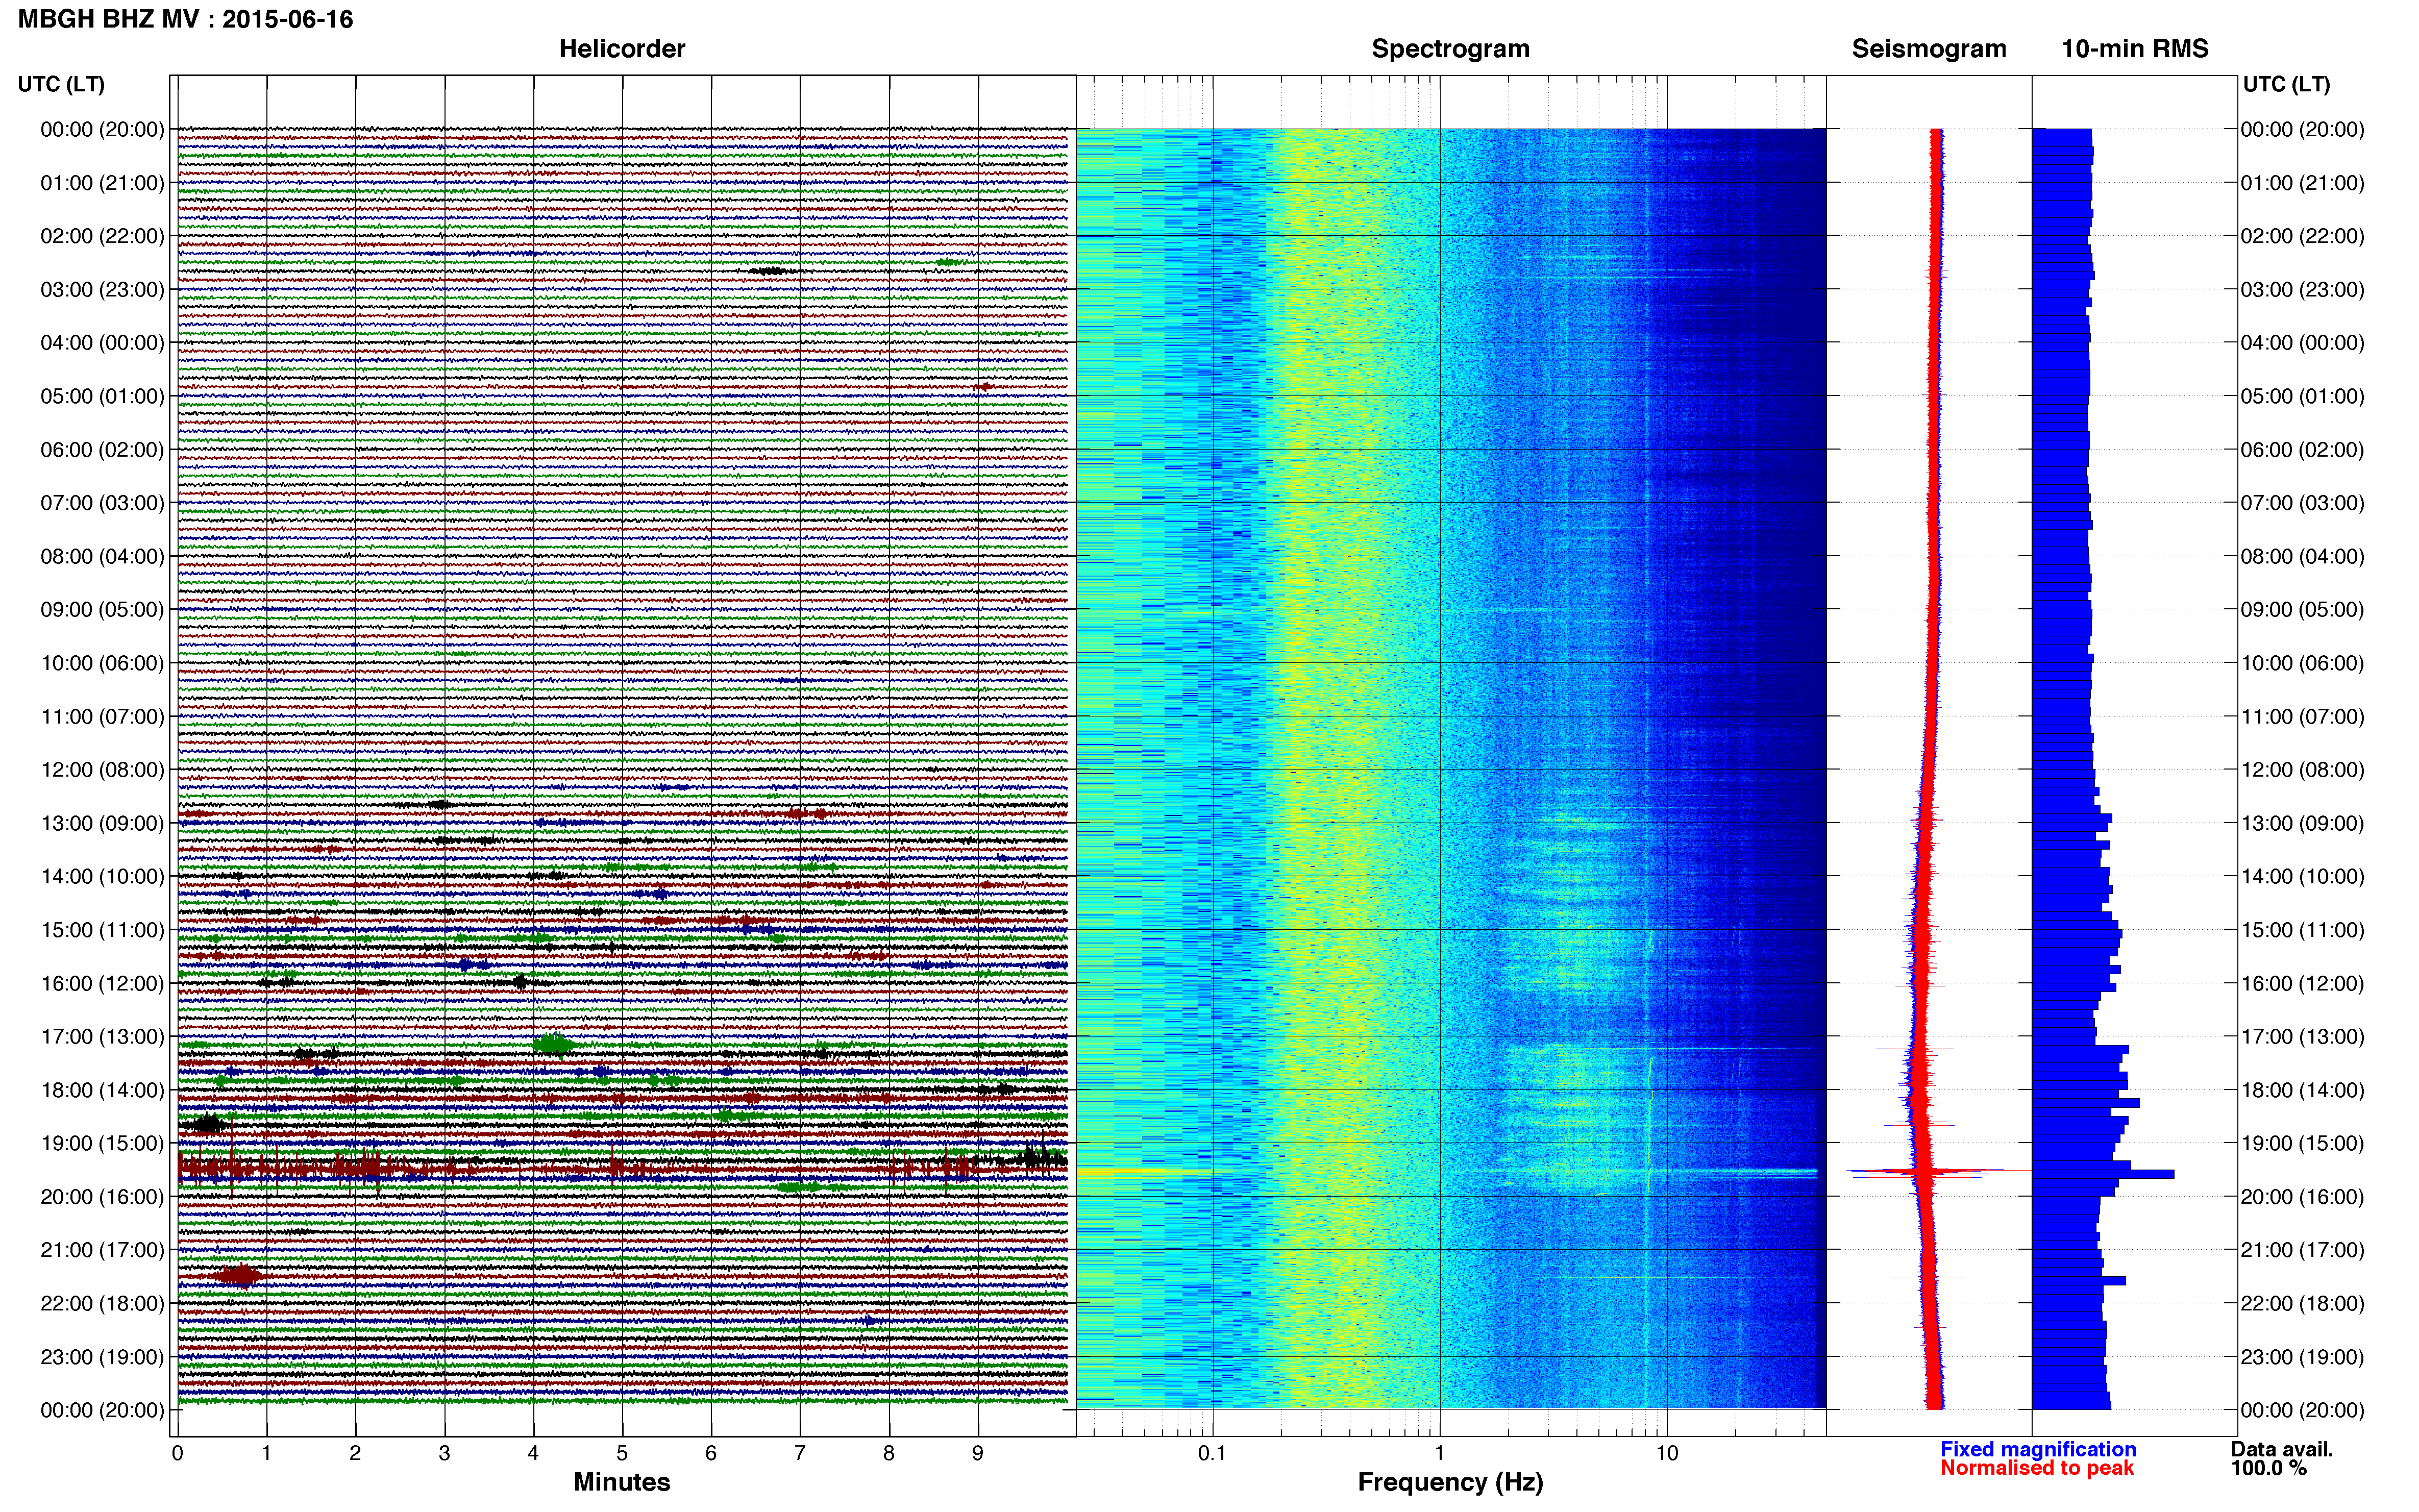Click the '9' minutes tick label
This screenshot has height=1512, width=2419.
click(x=978, y=1453)
